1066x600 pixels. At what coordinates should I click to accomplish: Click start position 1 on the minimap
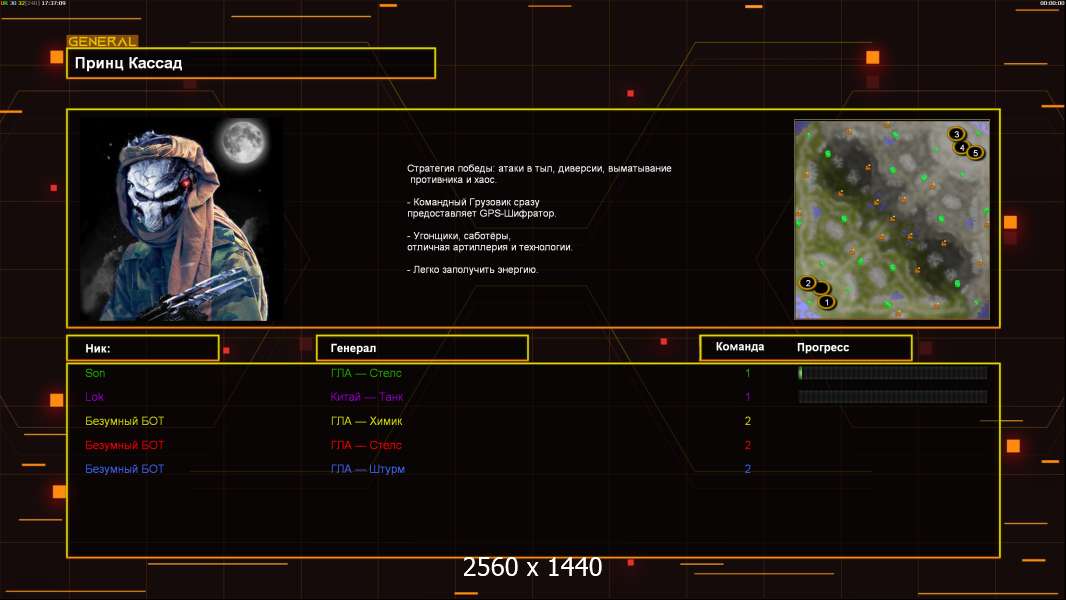(826, 301)
